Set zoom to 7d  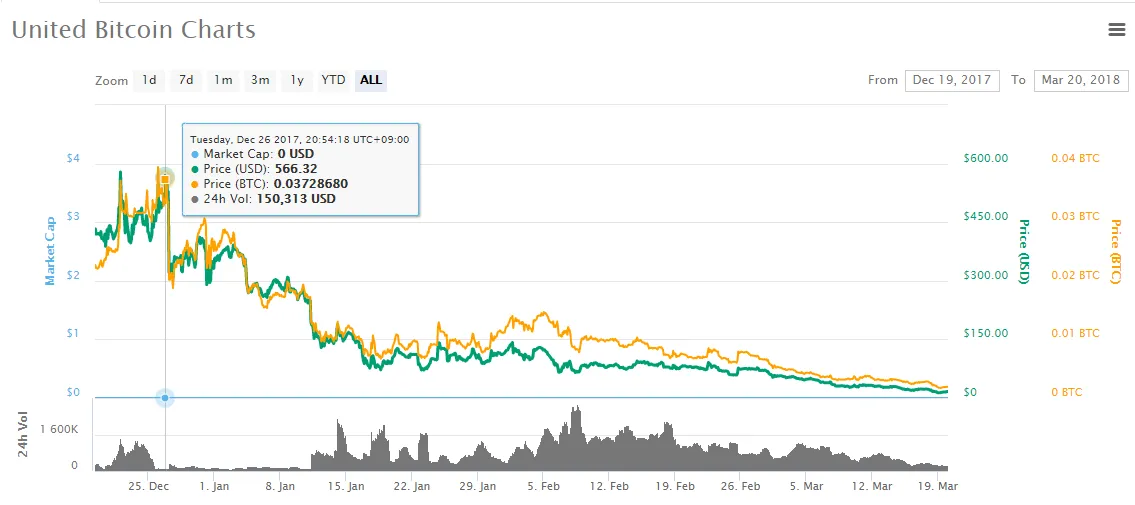coord(186,80)
